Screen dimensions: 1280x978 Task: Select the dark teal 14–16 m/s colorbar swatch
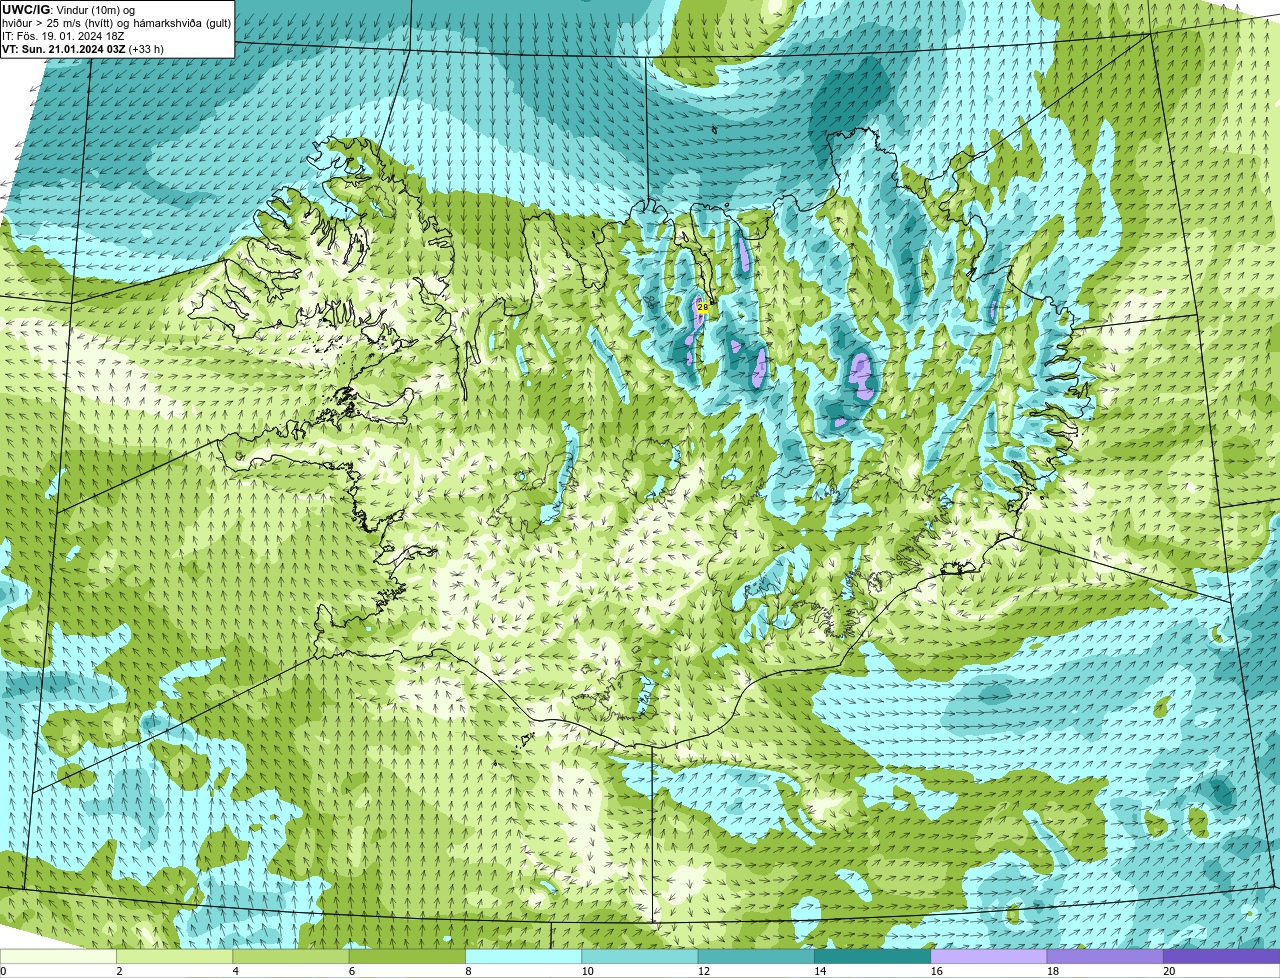tap(873, 956)
